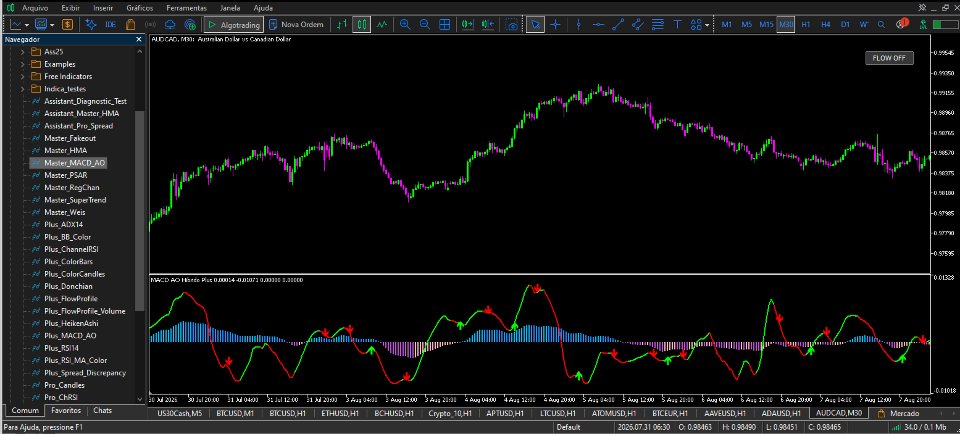
Task: Switch to the Crypto_10,H1 chart tab
Action: tap(449, 413)
